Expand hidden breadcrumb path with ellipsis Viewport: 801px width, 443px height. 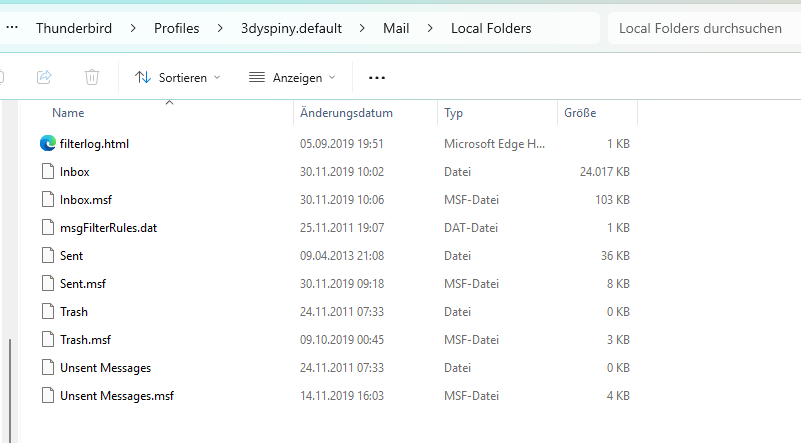11,28
